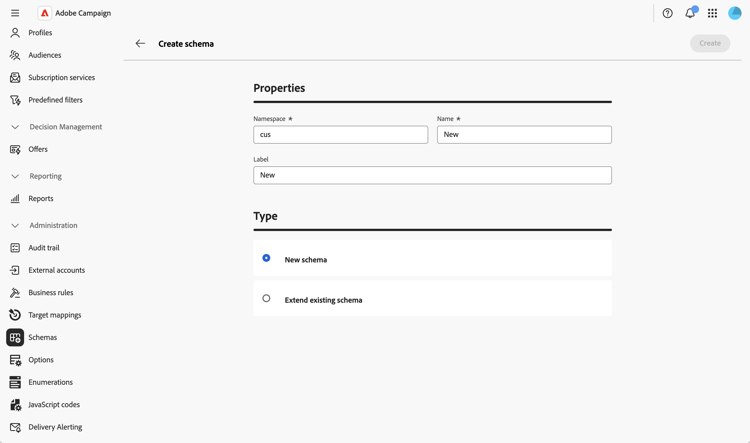Click the Namespace input field
Image resolution: width=750 pixels, height=443 pixels.
(x=340, y=134)
